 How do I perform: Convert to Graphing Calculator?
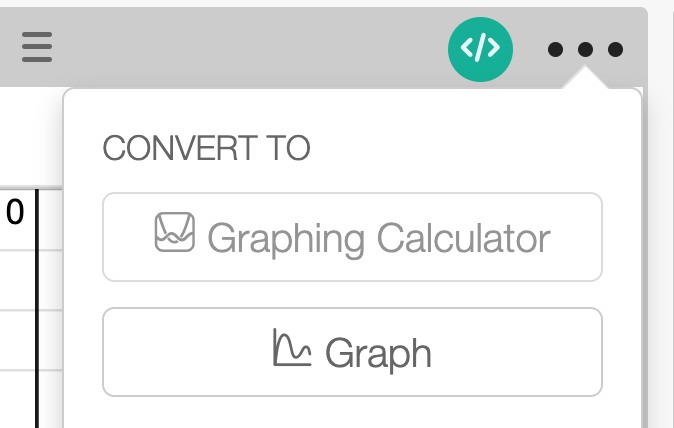pyautogui.click(x=352, y=237)
